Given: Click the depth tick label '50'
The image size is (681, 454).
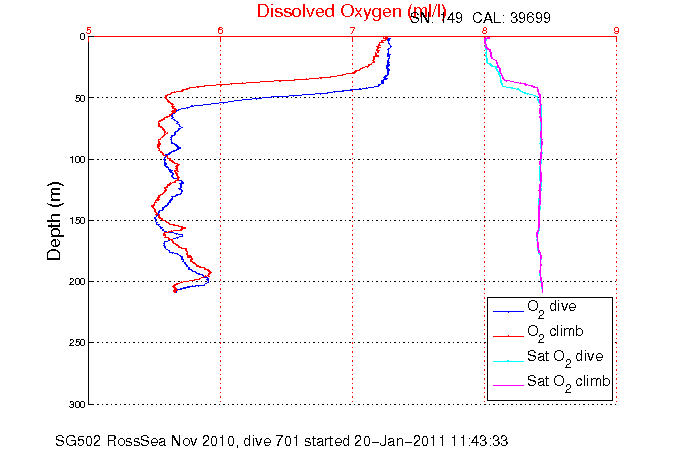Looking at the screenshot, I should click(x=80, y=99).
